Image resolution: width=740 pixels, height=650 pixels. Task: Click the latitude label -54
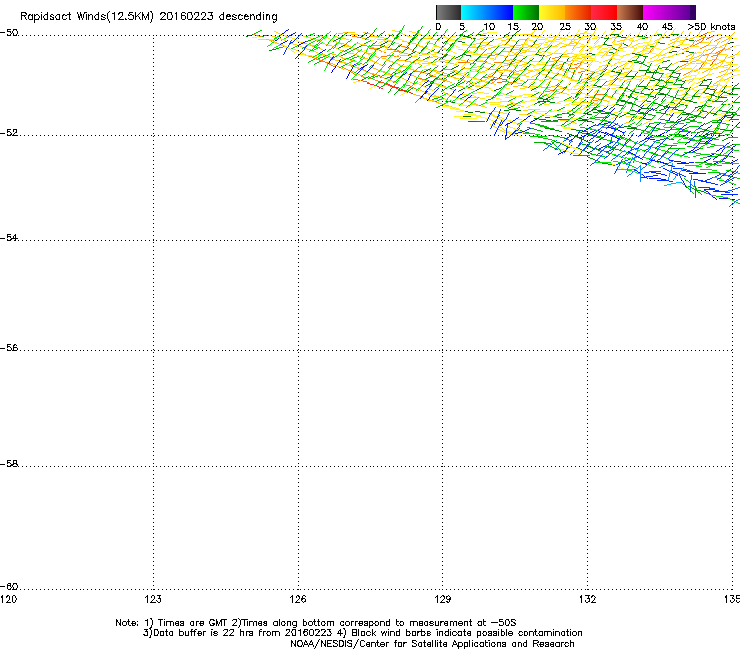(9, 238)
